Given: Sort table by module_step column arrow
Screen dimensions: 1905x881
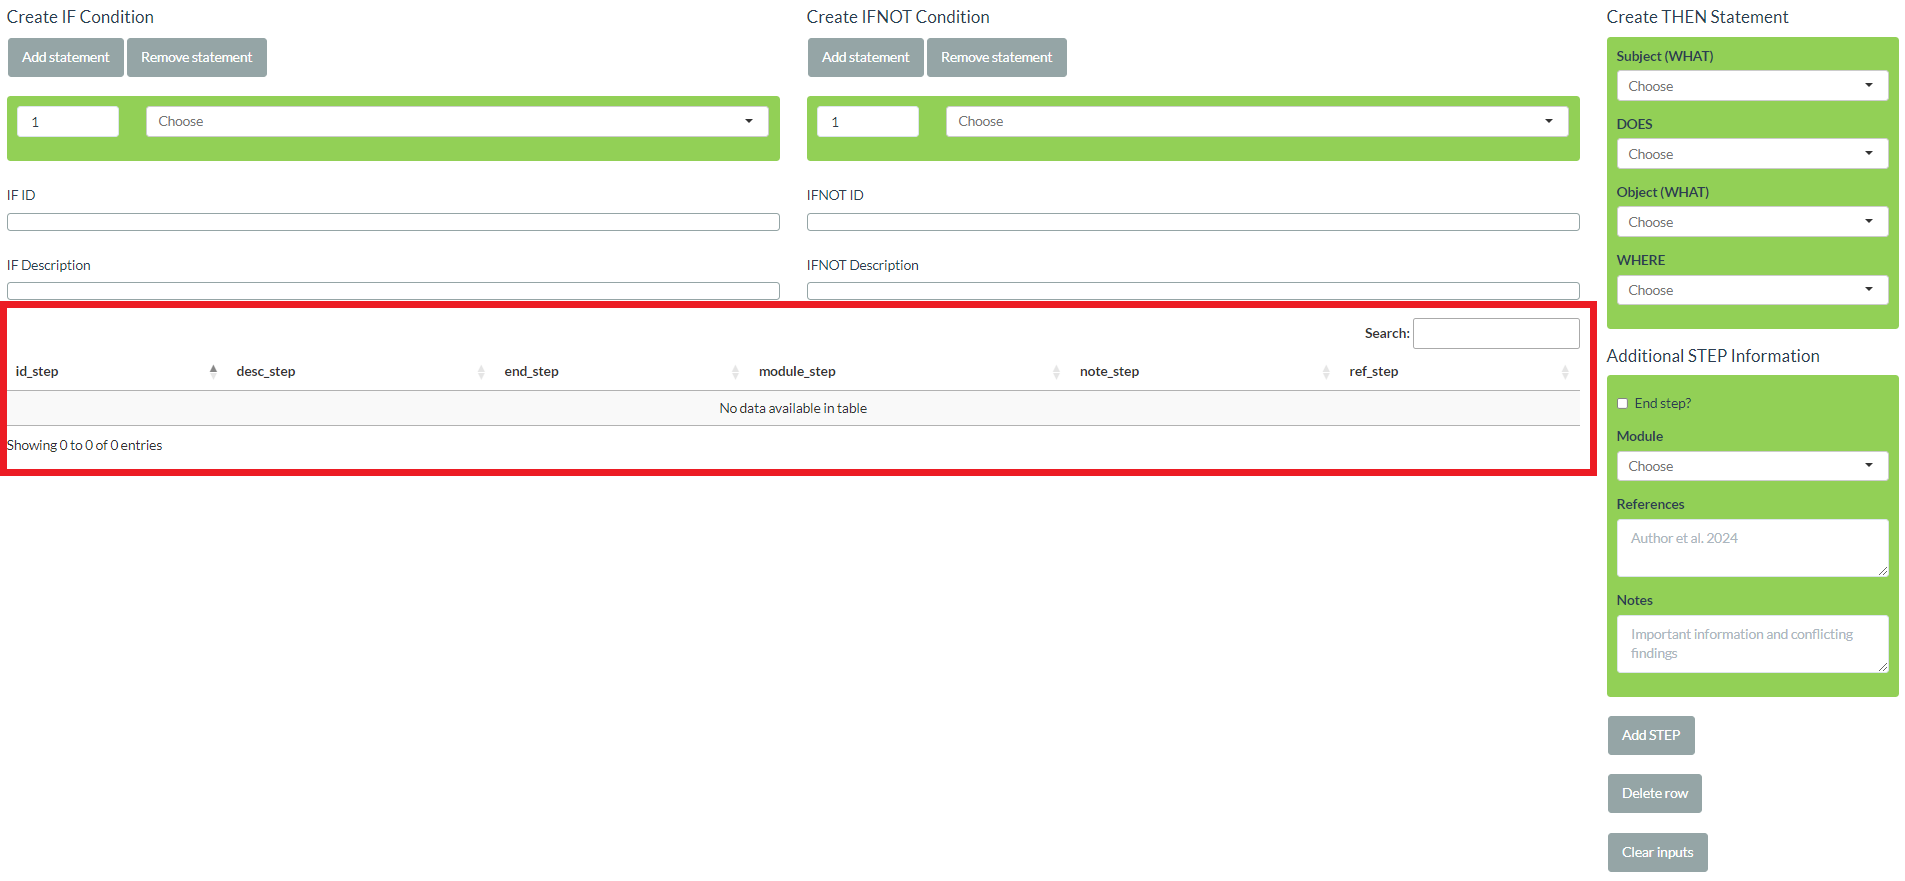Looking at the screenshot, I should [1056, 372].
